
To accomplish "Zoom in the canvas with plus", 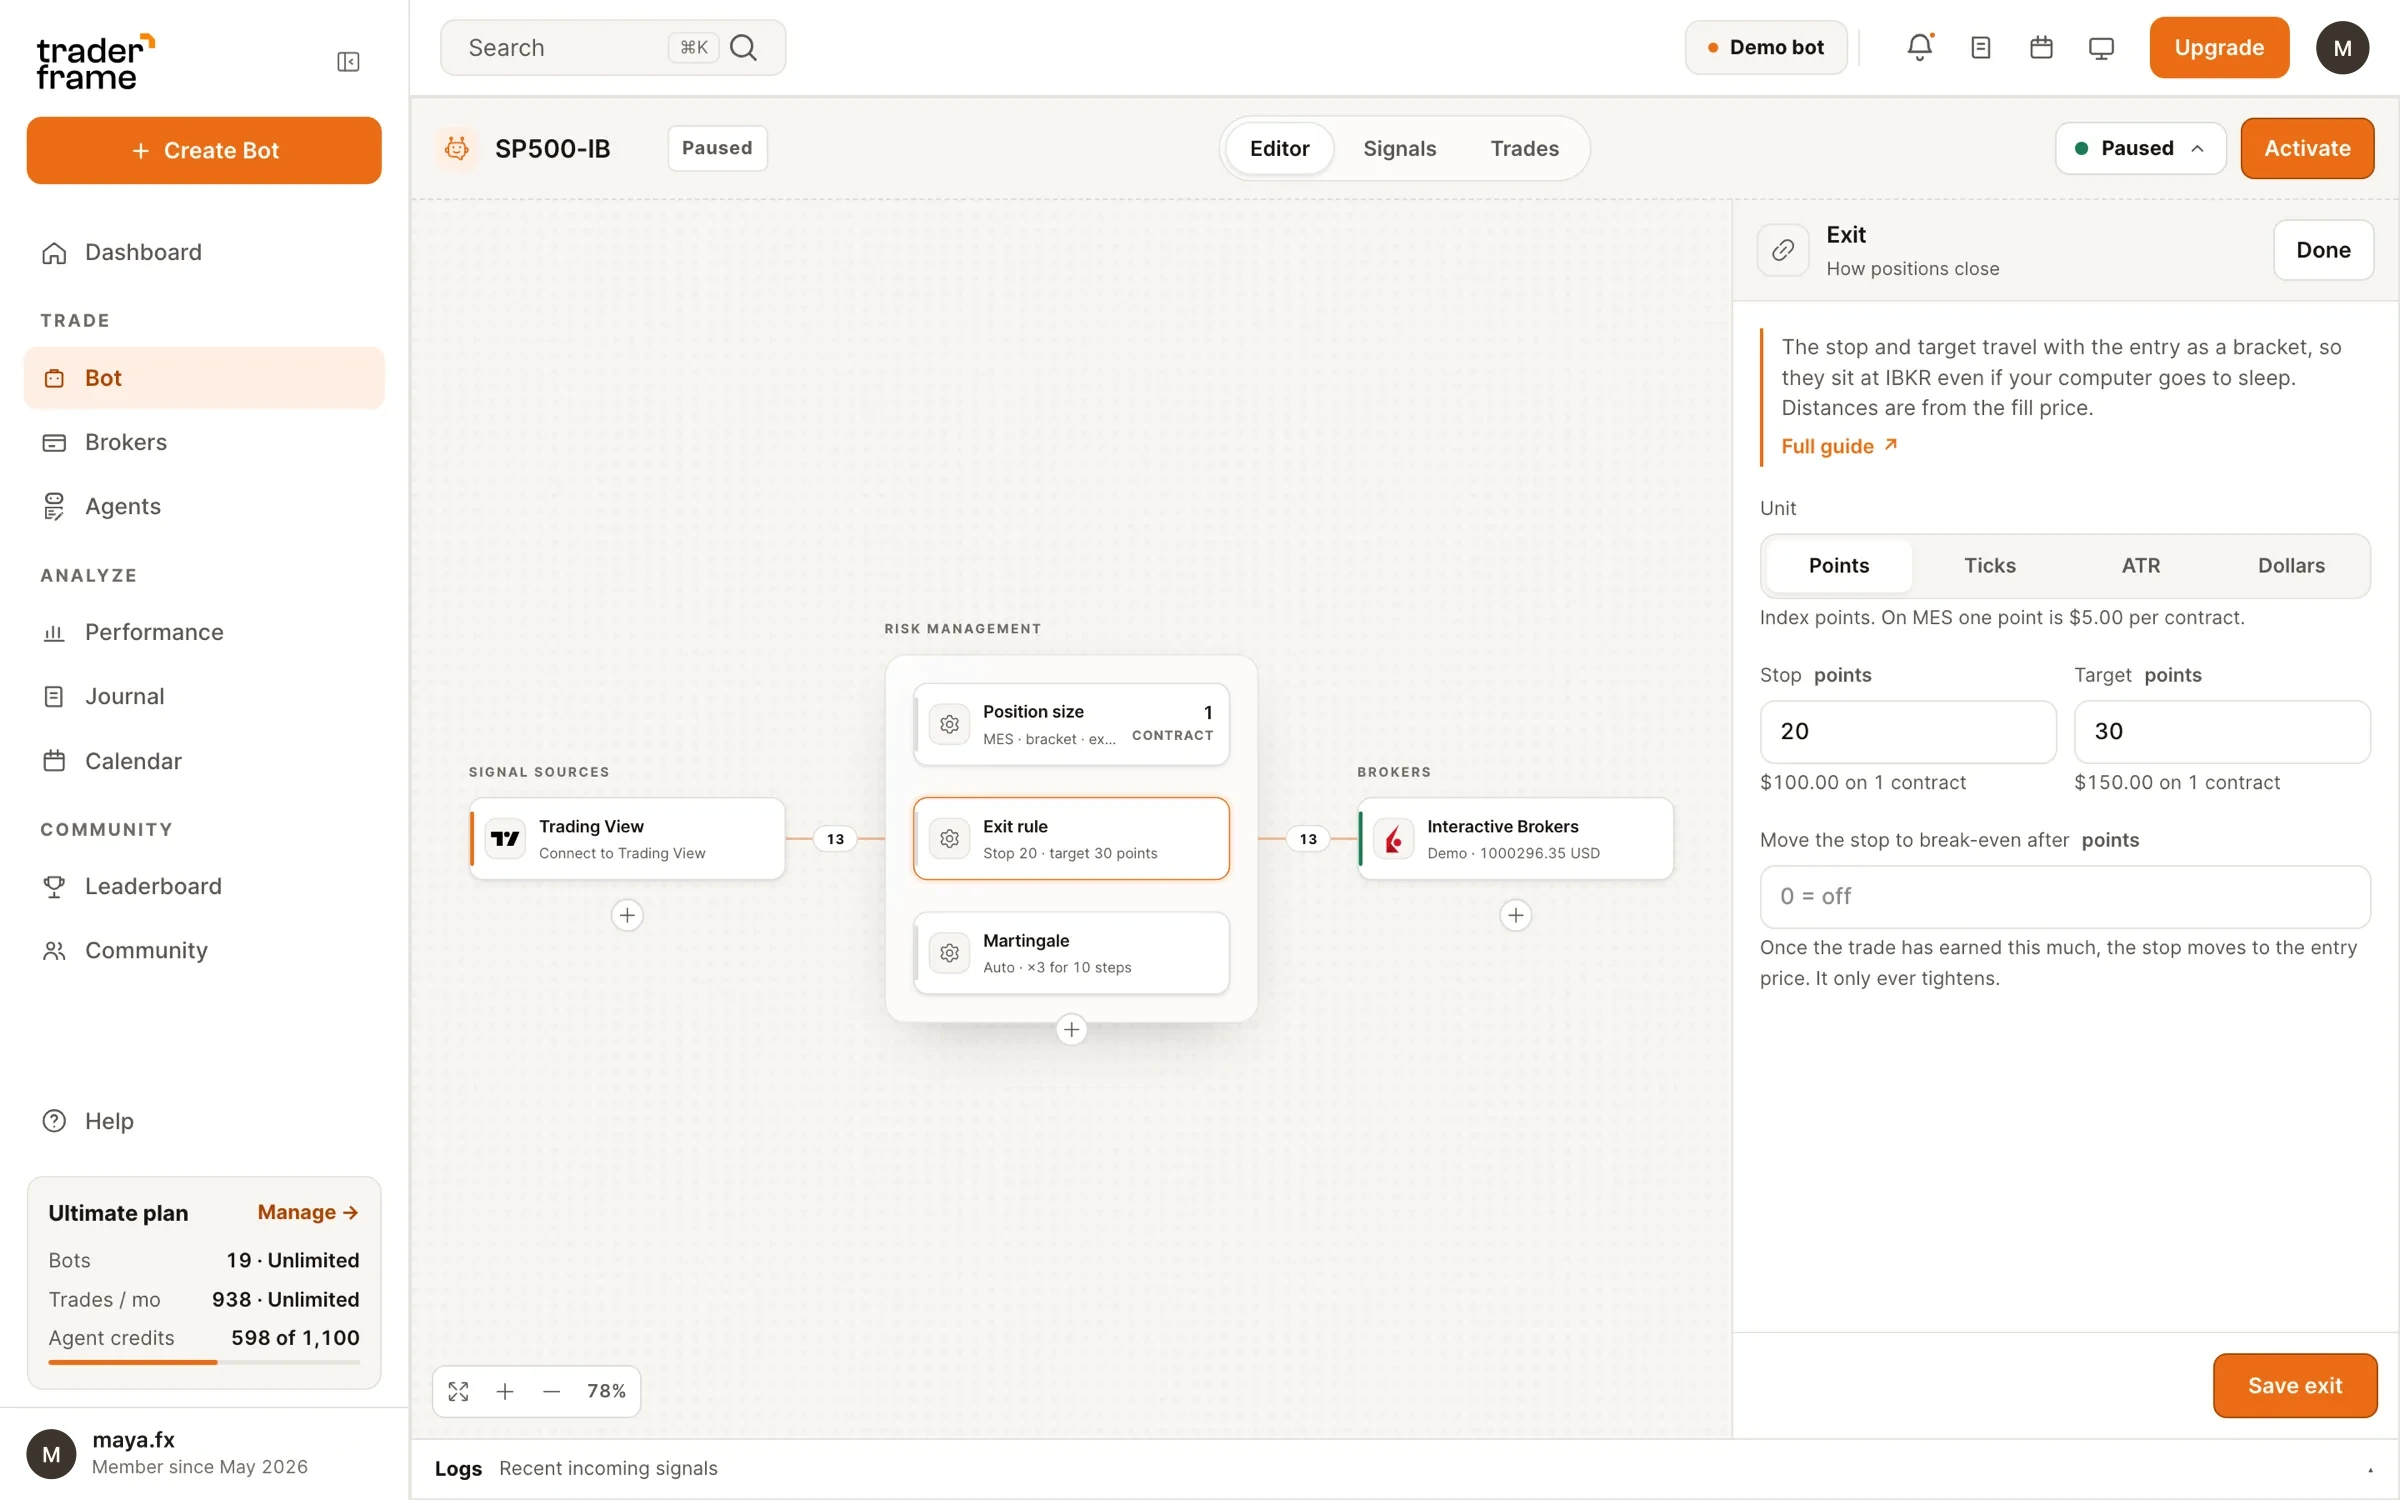I will 505,1391.
